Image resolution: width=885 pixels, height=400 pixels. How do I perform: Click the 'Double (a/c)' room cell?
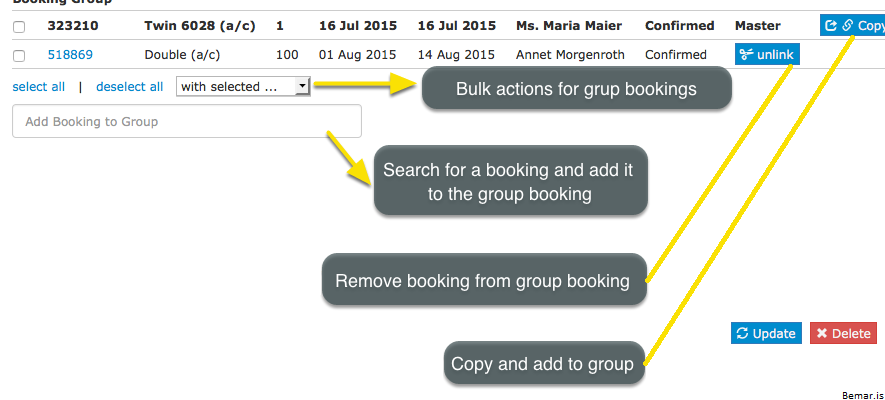(182, 55)
